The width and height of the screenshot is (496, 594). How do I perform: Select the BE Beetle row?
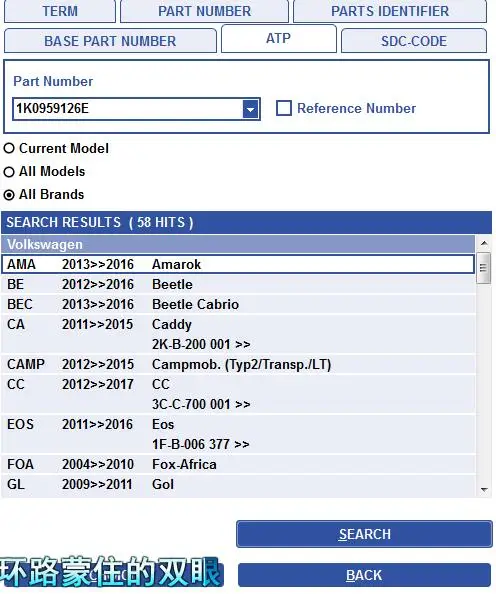click(238, 284)
